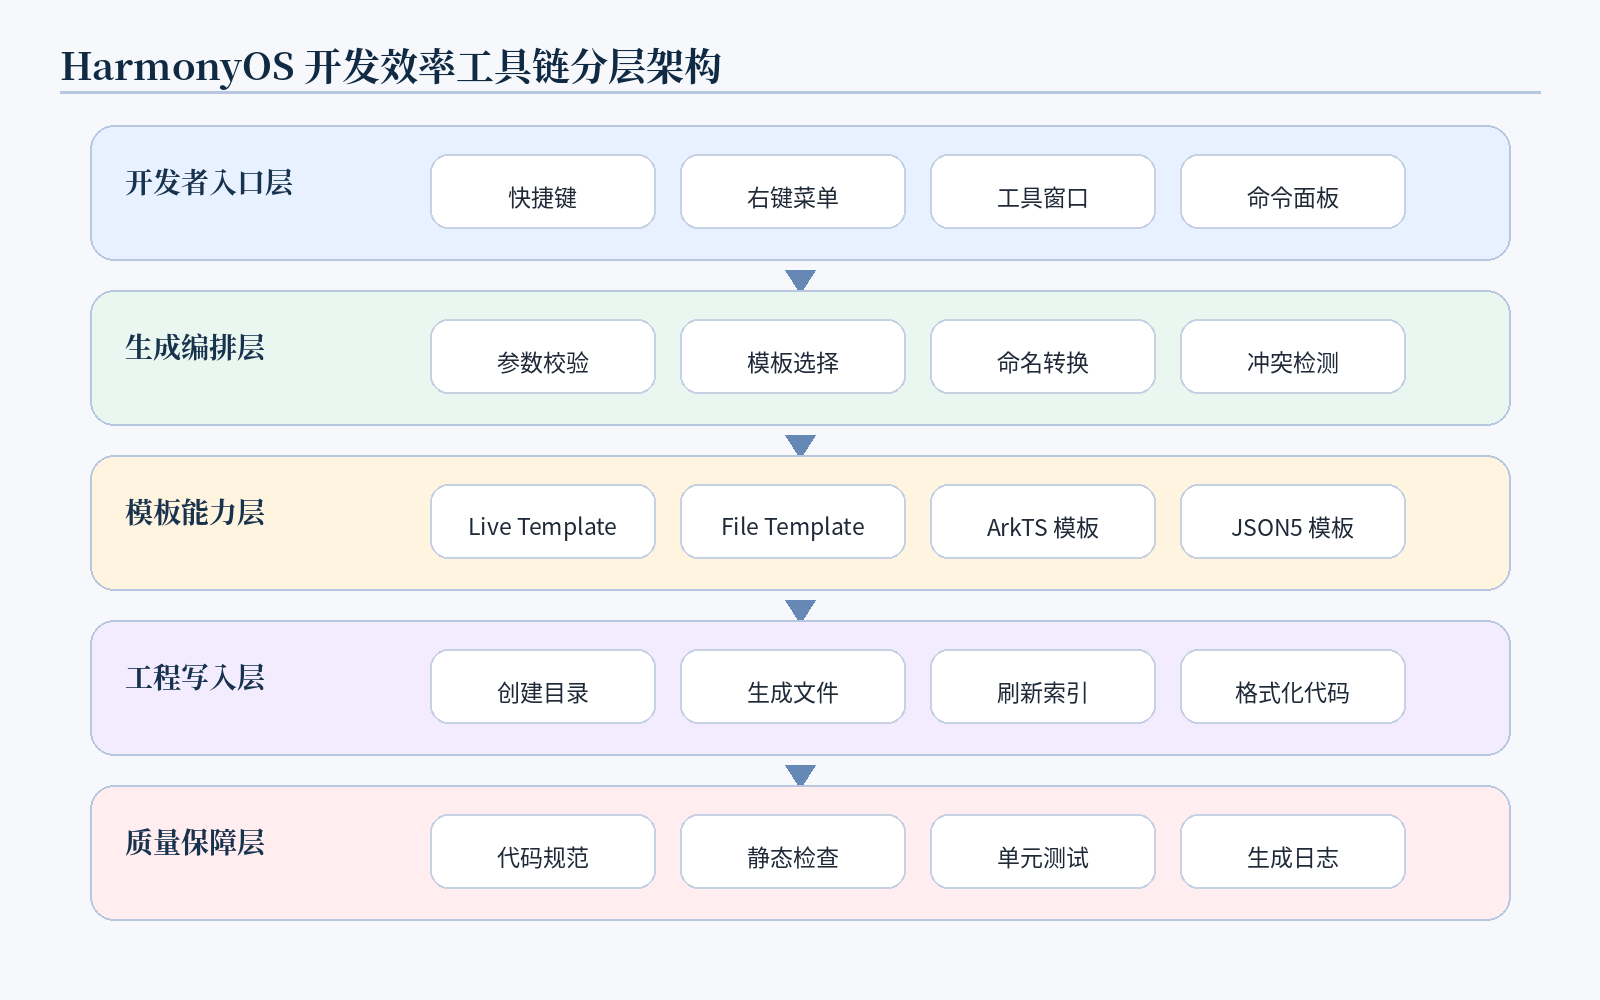The width and height of the screenshot is (1600, 1000).
Task: Click the 刷新索引 box
Action: pos(1043,687)
